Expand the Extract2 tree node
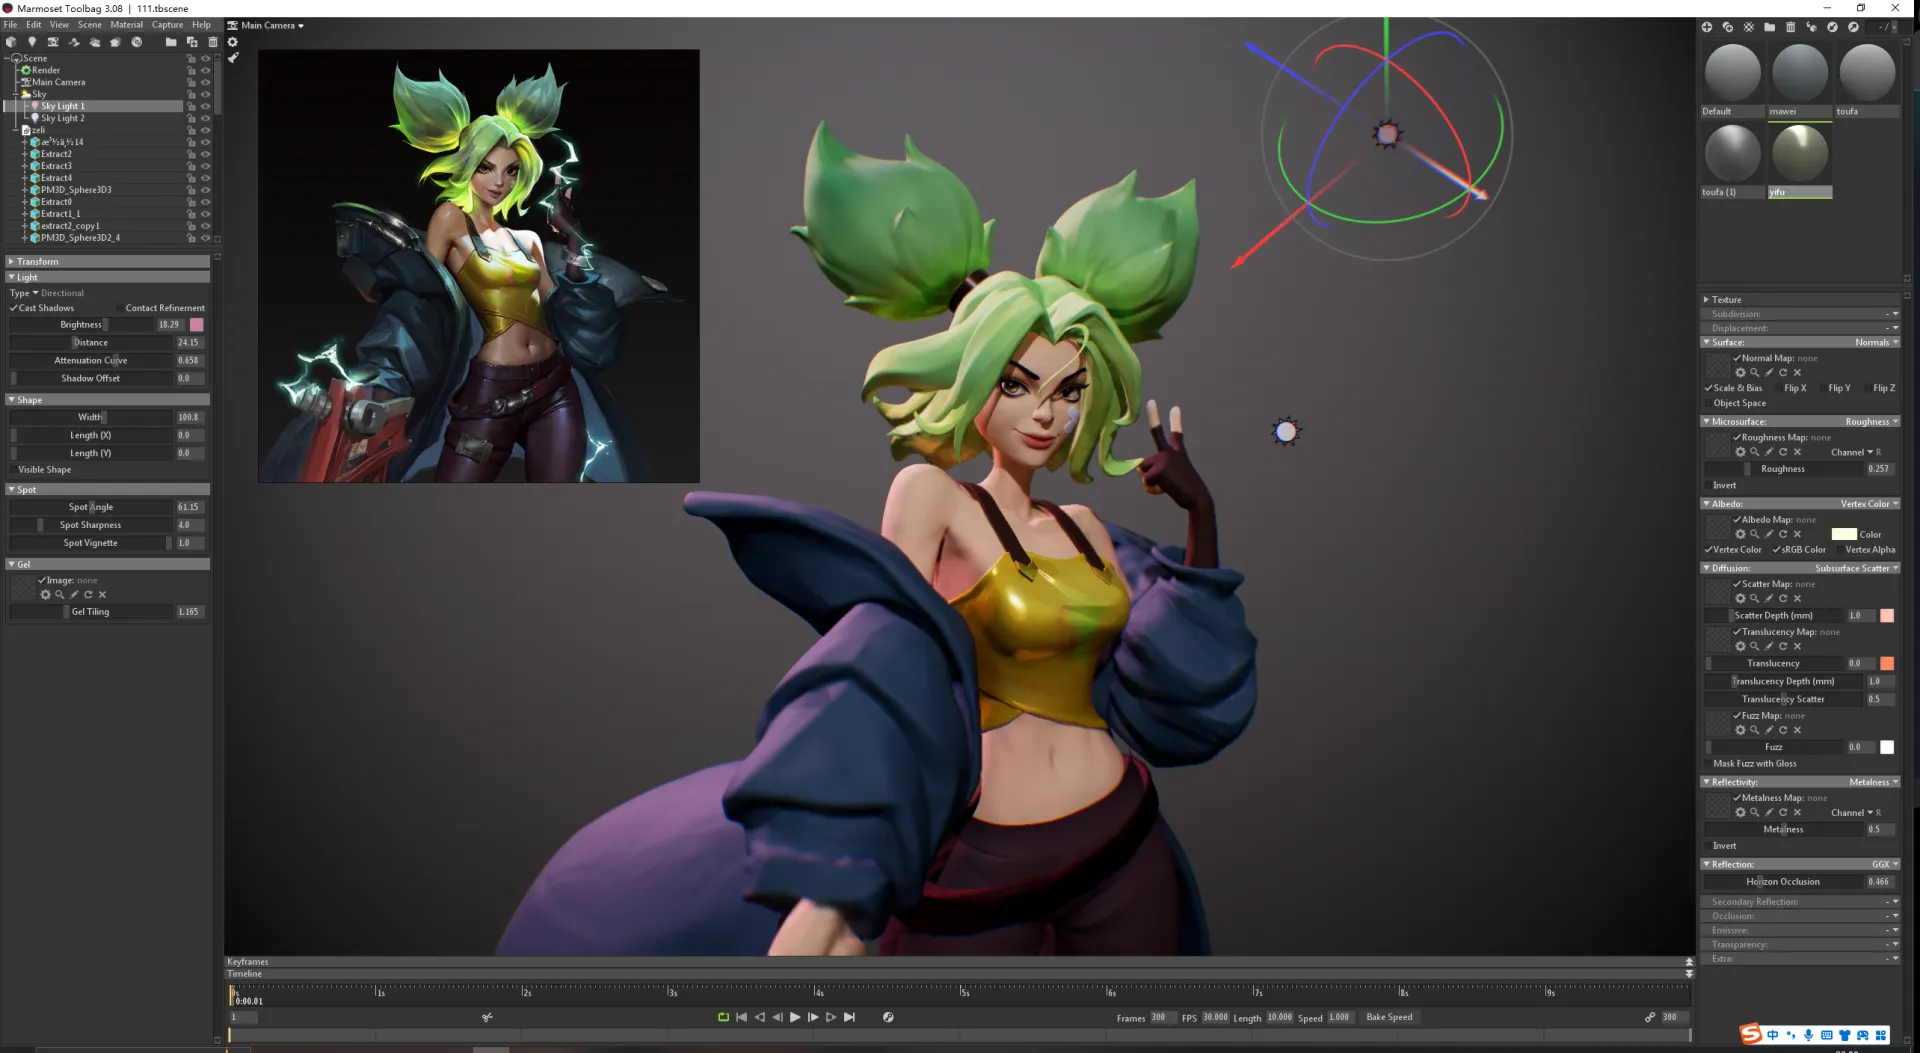Image resolution: width=1920 pixels, height=1053 pixels. 24,154
